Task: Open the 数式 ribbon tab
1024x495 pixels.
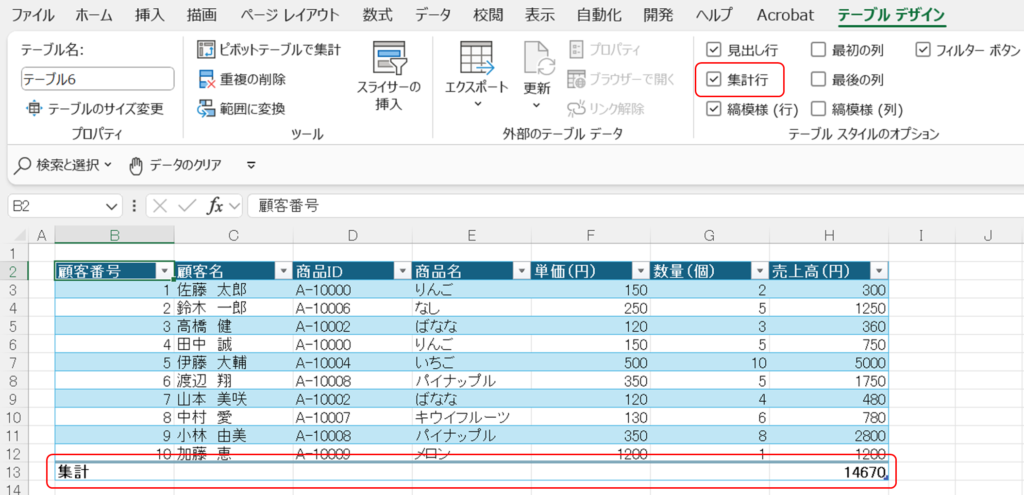Action: click(377, 15)
